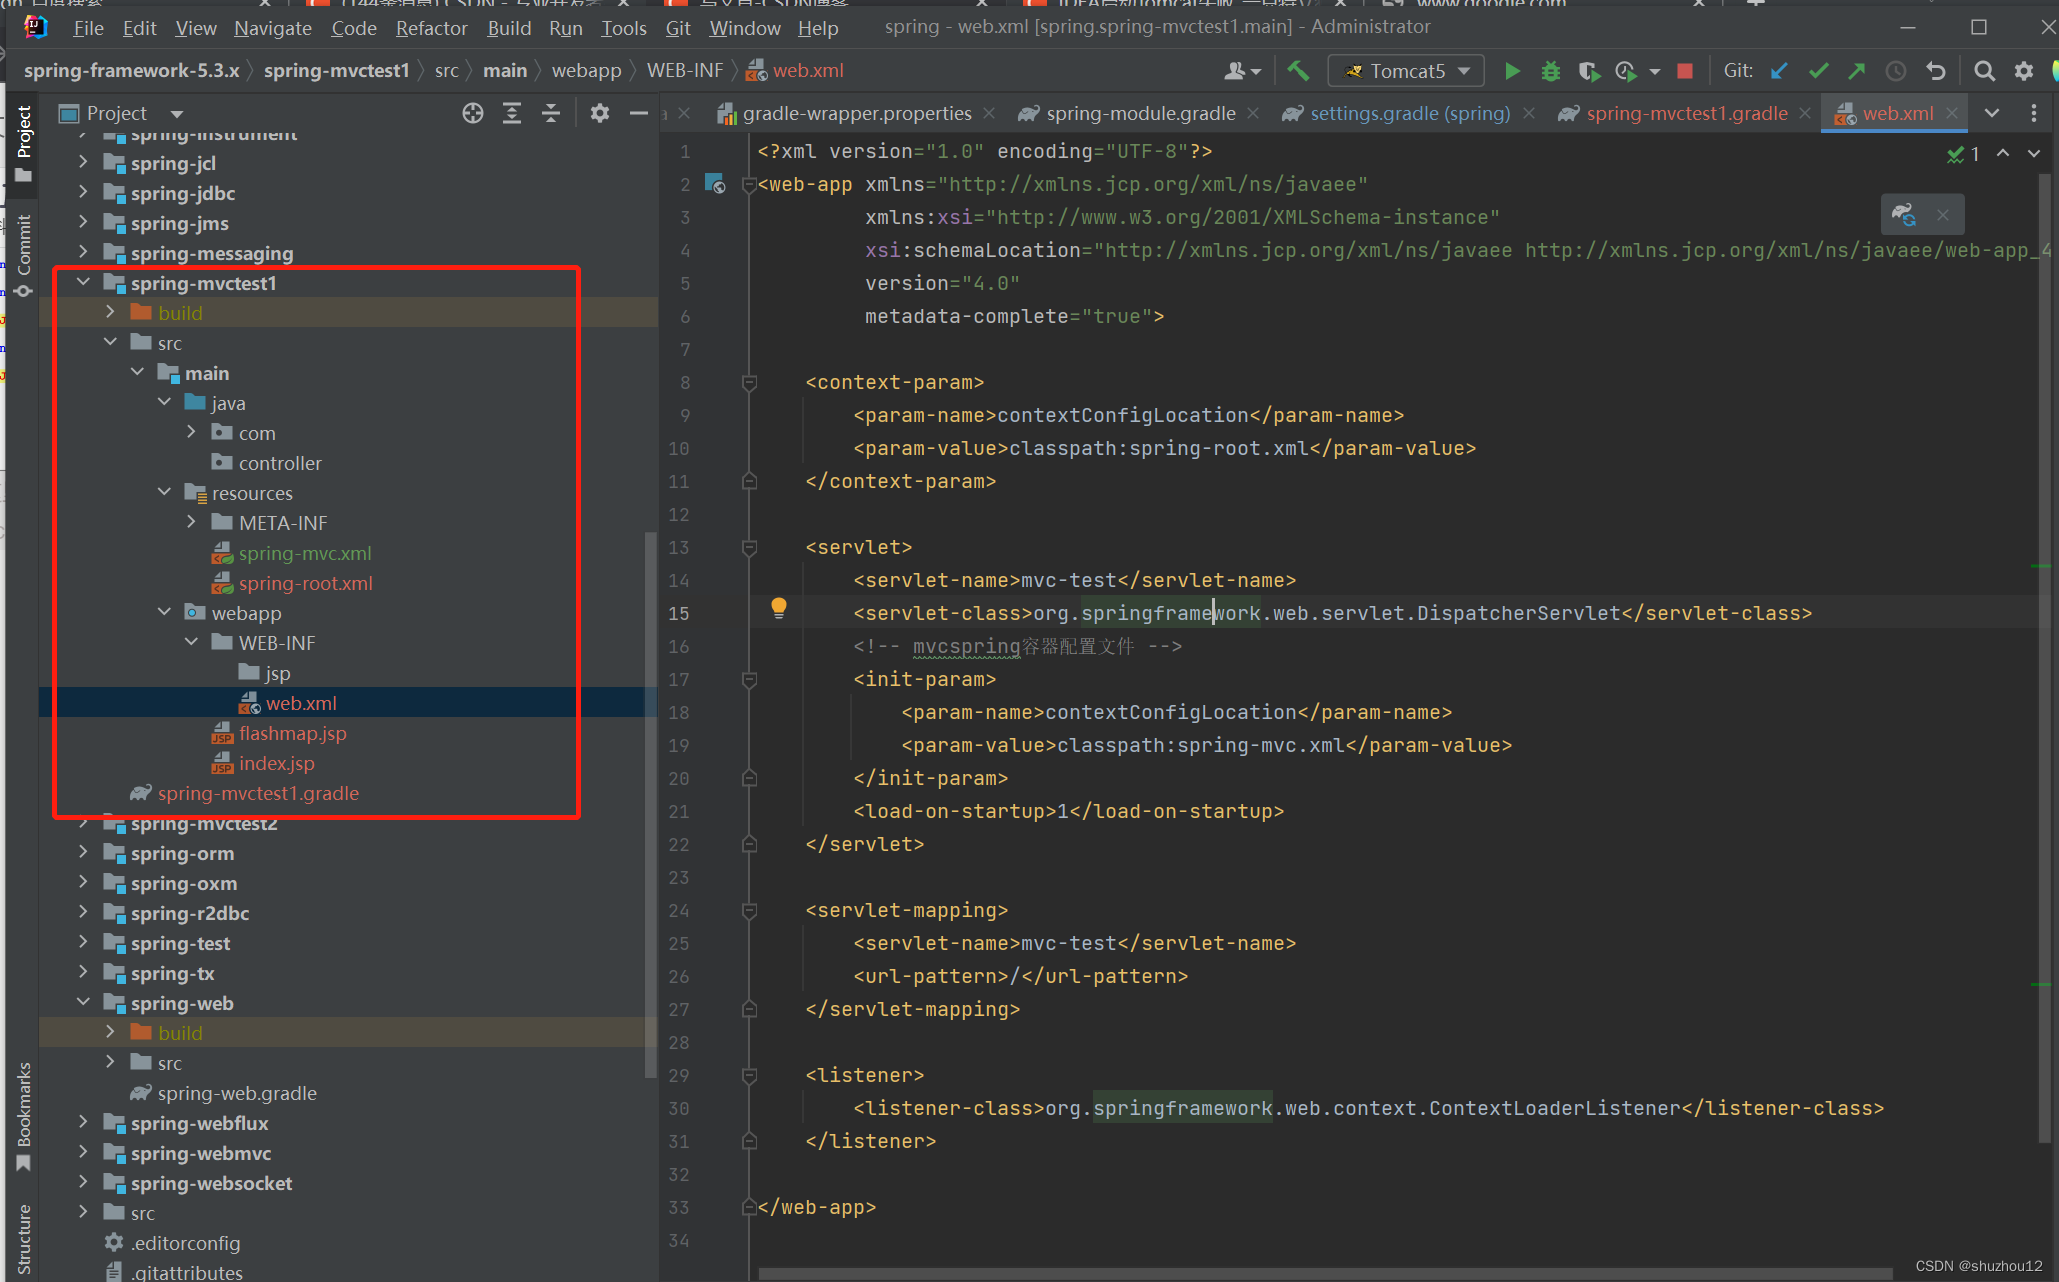This screenshot has width=2059, height=1282.
Task: Start debugging with the bug icon
Action: (x=1550, y=71)
